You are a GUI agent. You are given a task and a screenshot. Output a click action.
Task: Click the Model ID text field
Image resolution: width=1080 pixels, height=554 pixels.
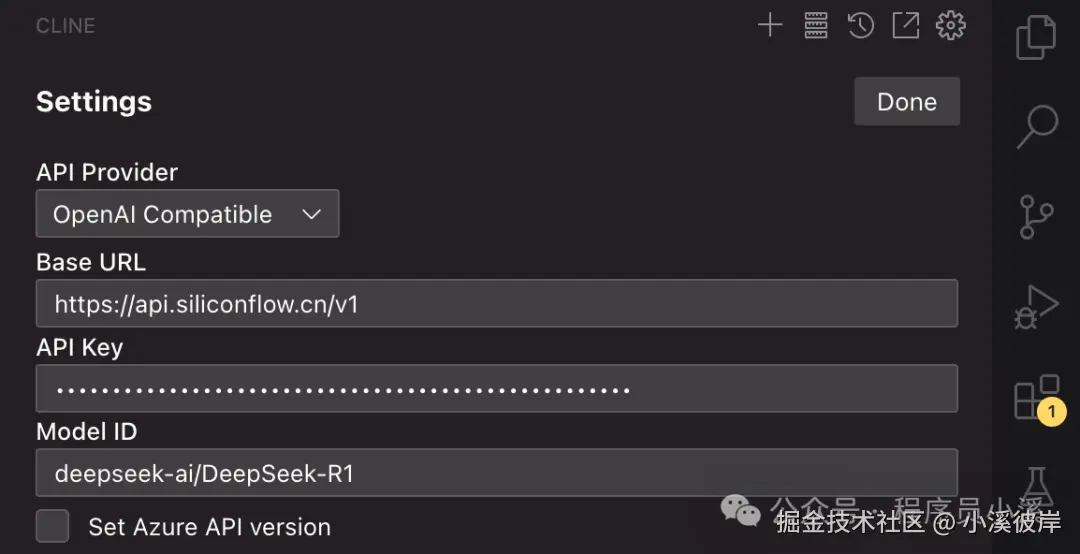coord(496,473)
